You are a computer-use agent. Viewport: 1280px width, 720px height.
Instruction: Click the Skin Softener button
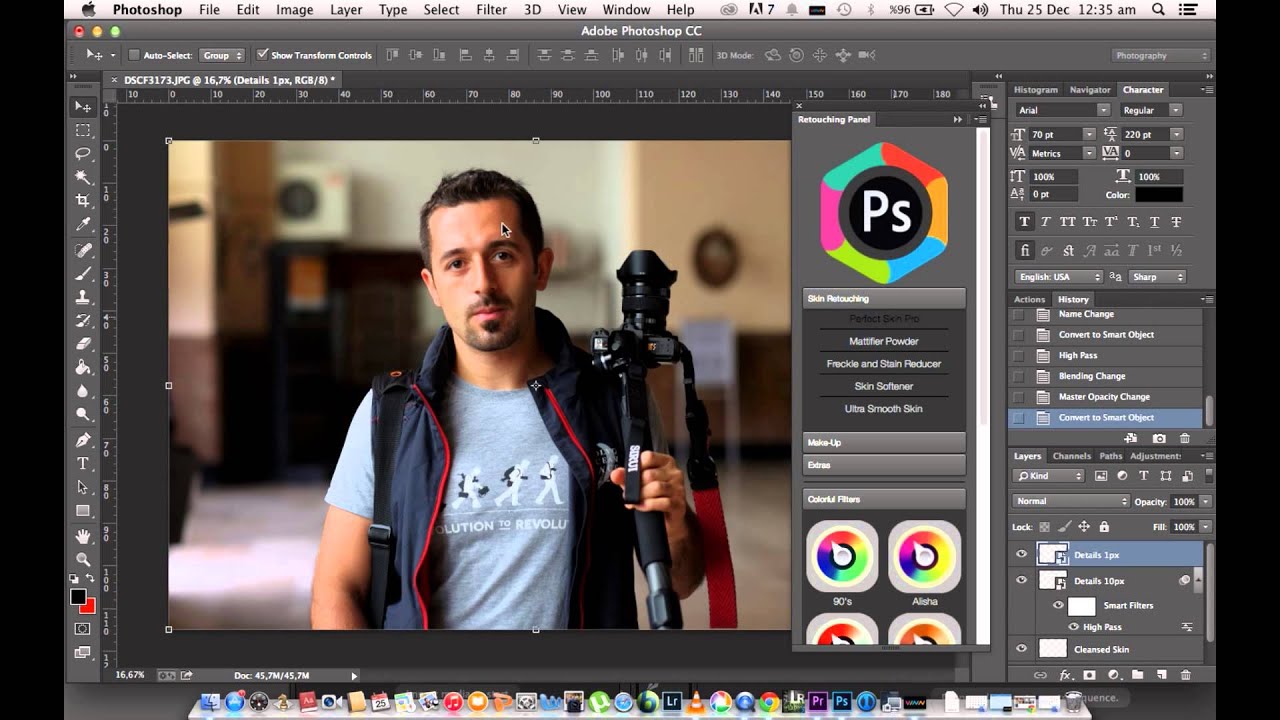point(884,386)
